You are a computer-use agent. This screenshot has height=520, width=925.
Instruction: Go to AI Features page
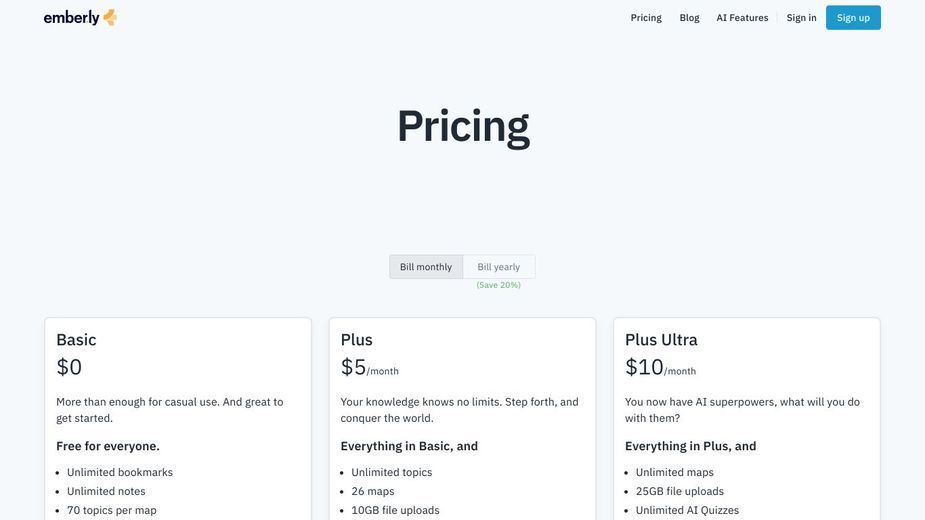click(742, 18)
